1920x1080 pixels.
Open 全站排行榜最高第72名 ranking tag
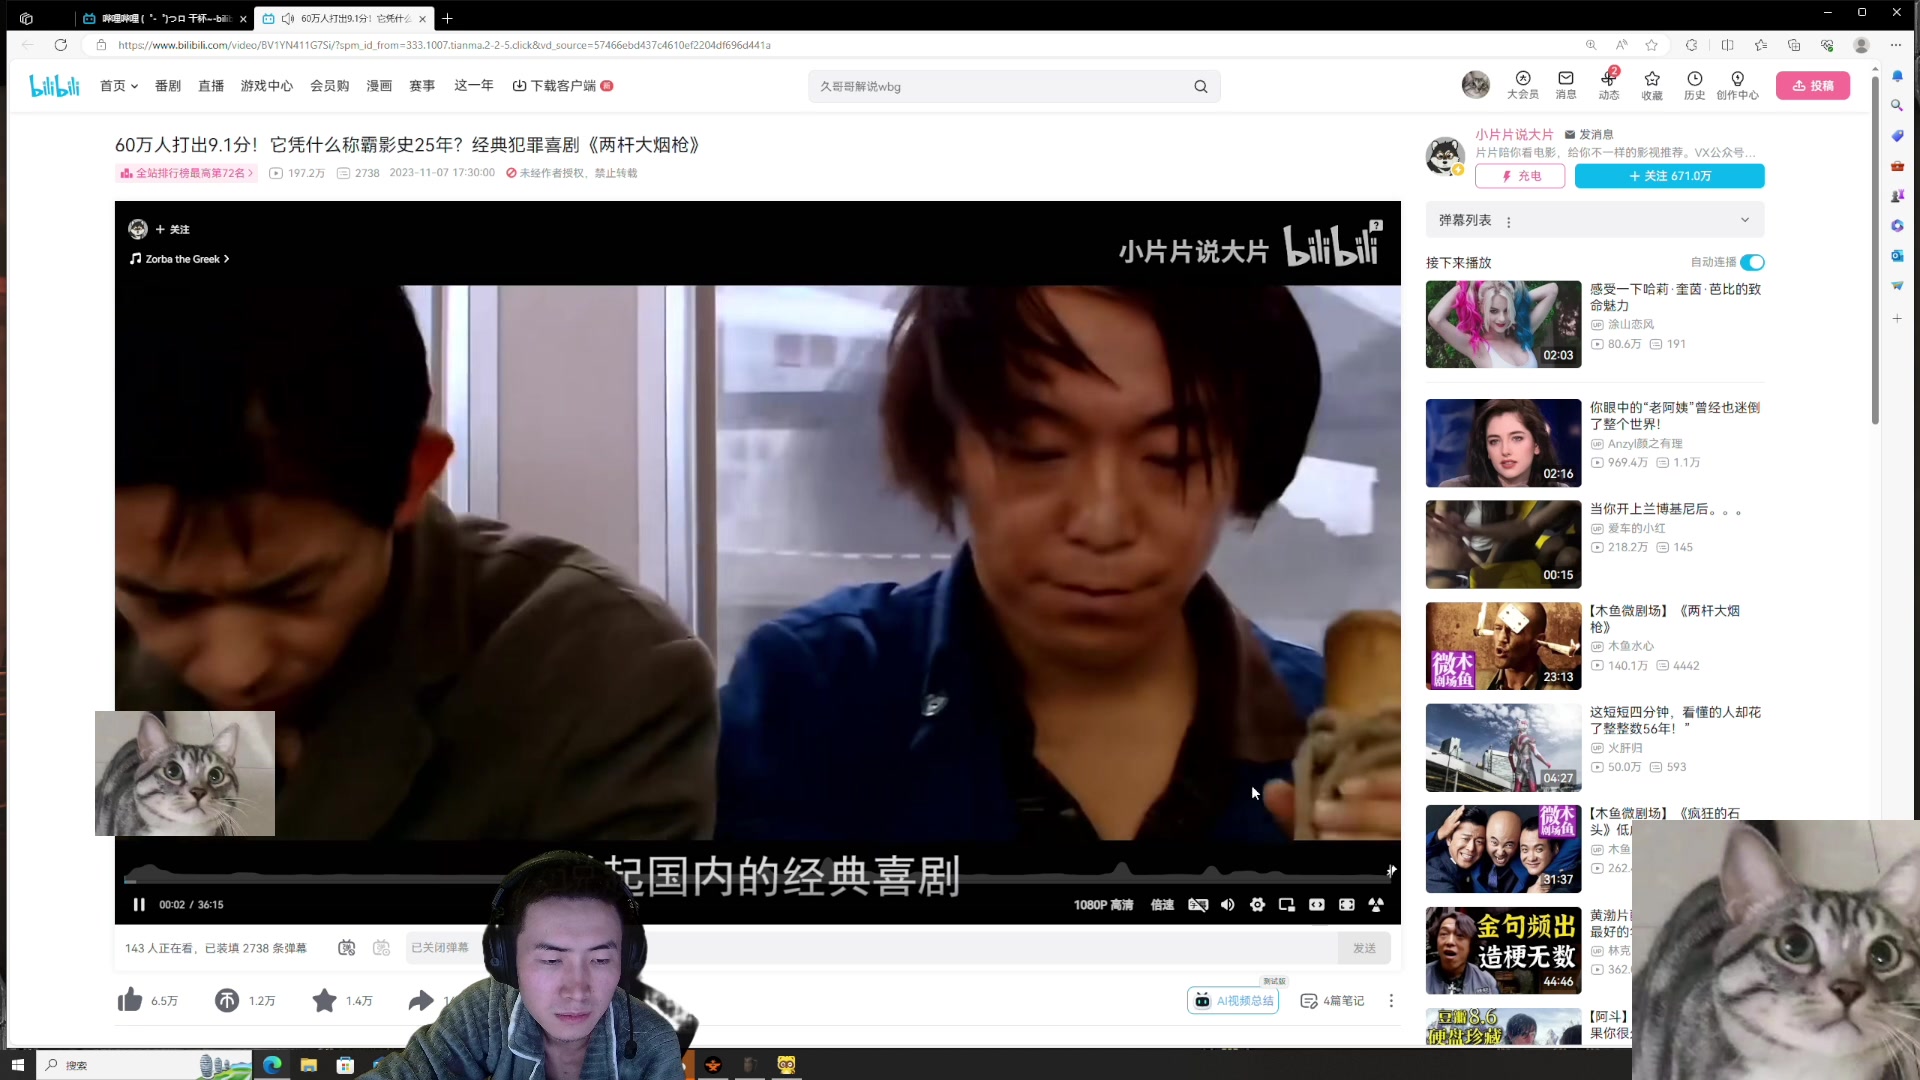(x=186, y=173)
